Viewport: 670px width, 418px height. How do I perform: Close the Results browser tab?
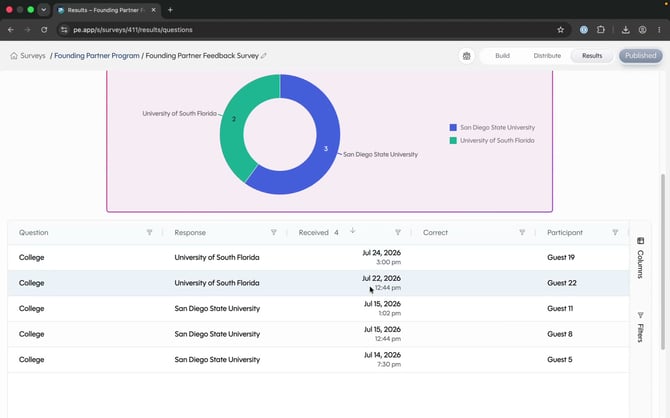(153, 10)
